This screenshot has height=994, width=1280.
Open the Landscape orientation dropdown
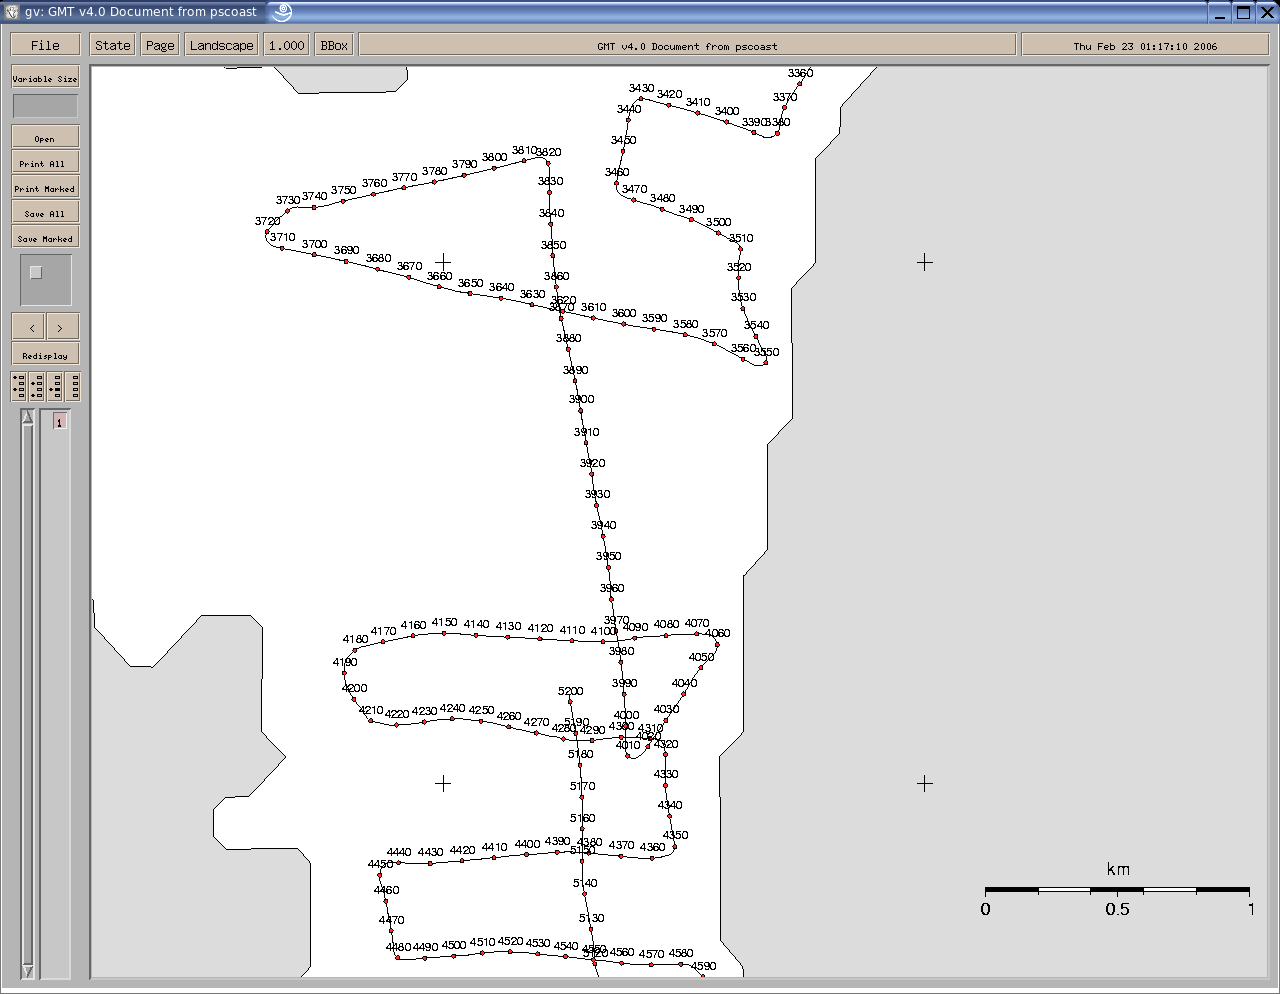click(x=221, y=45)
